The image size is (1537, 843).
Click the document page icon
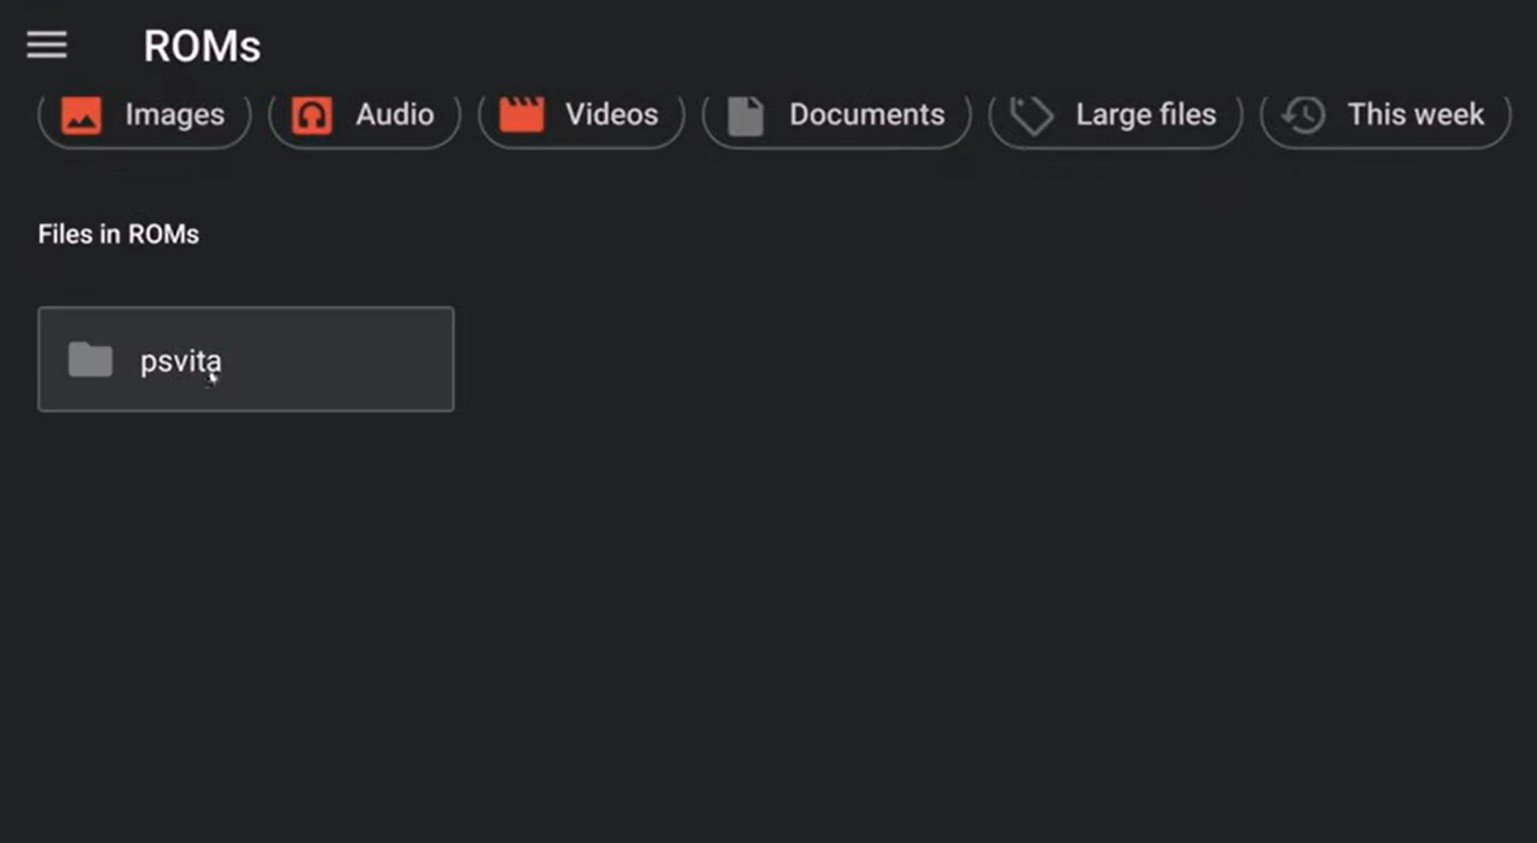click(x=744, y=114)
